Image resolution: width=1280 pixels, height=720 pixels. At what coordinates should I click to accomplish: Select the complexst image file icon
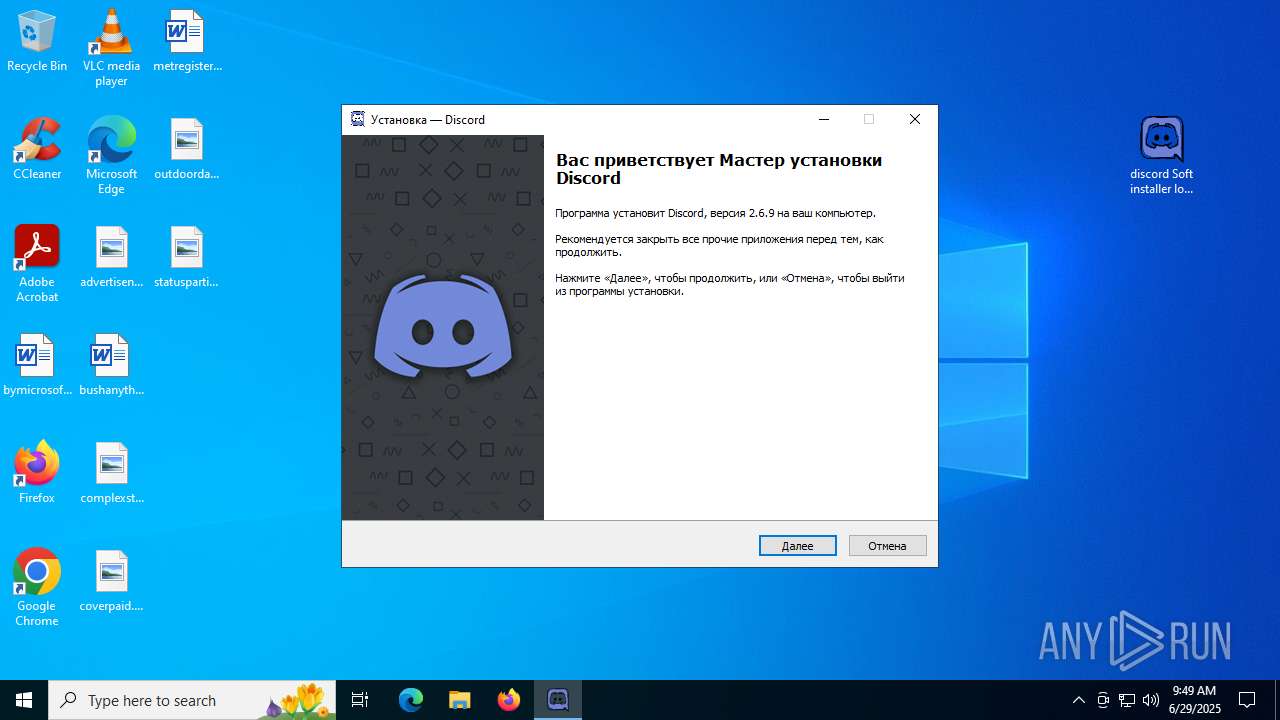tap(111, 473)
